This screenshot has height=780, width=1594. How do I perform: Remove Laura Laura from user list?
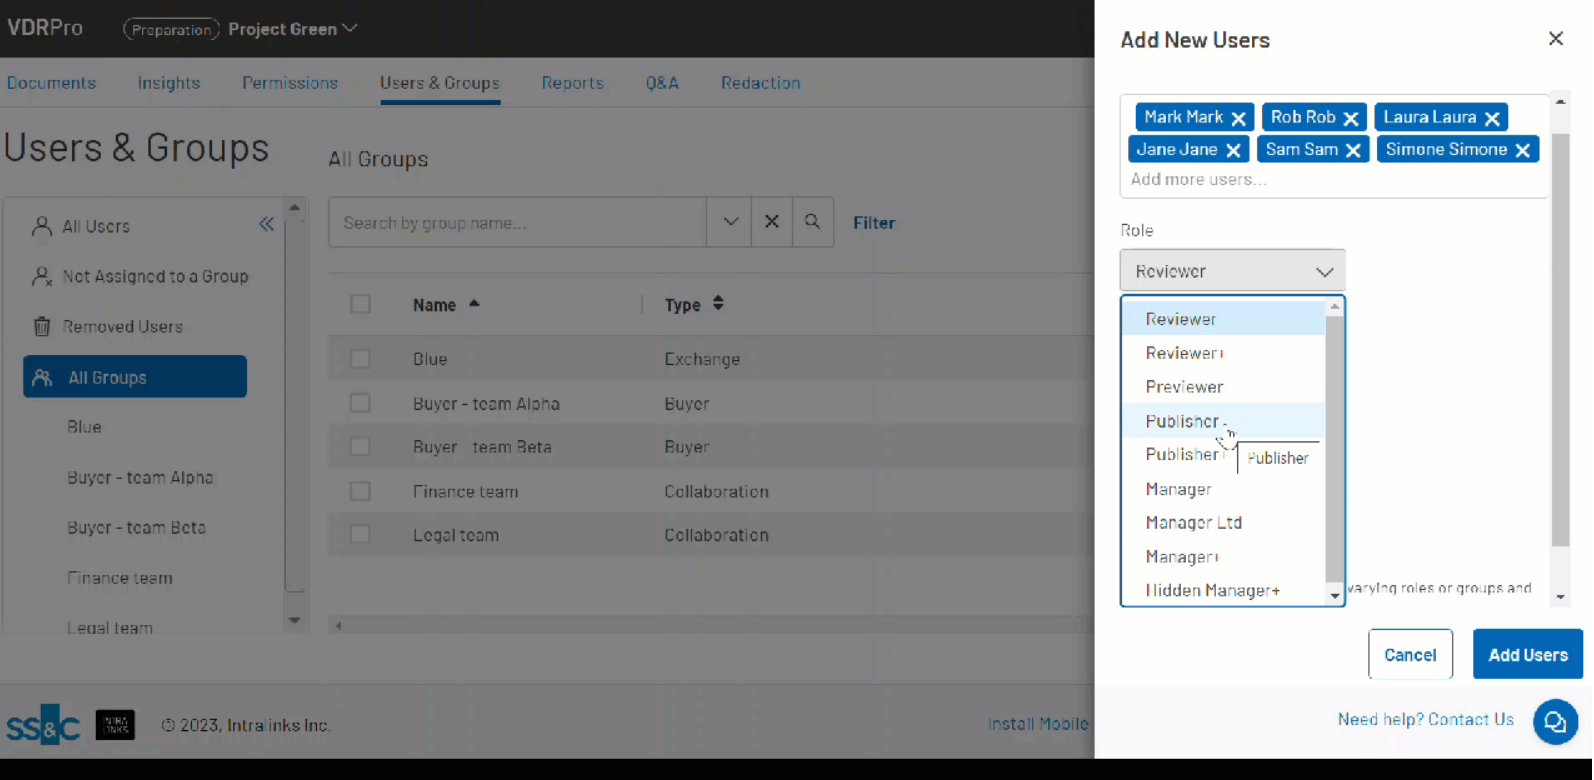[x=1491, y=118]
